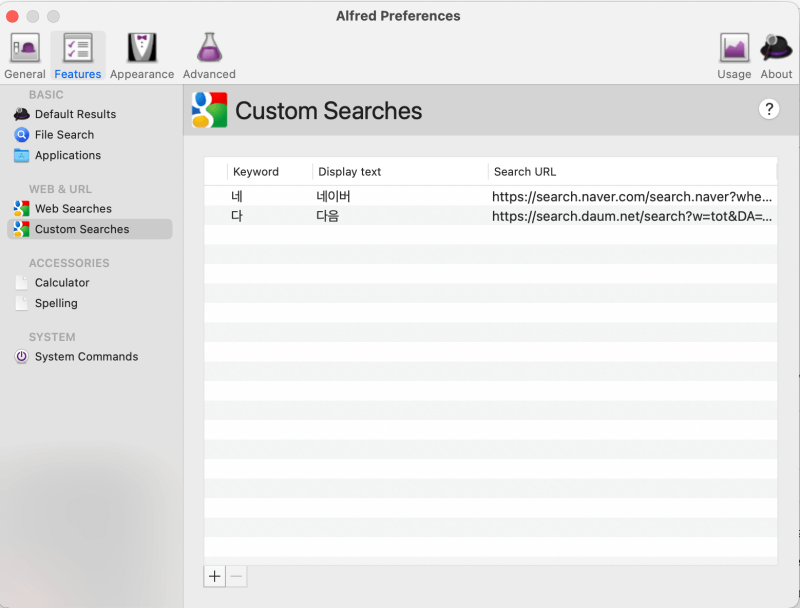Click the large Custom Searches header icon

(x=209, y=110)
